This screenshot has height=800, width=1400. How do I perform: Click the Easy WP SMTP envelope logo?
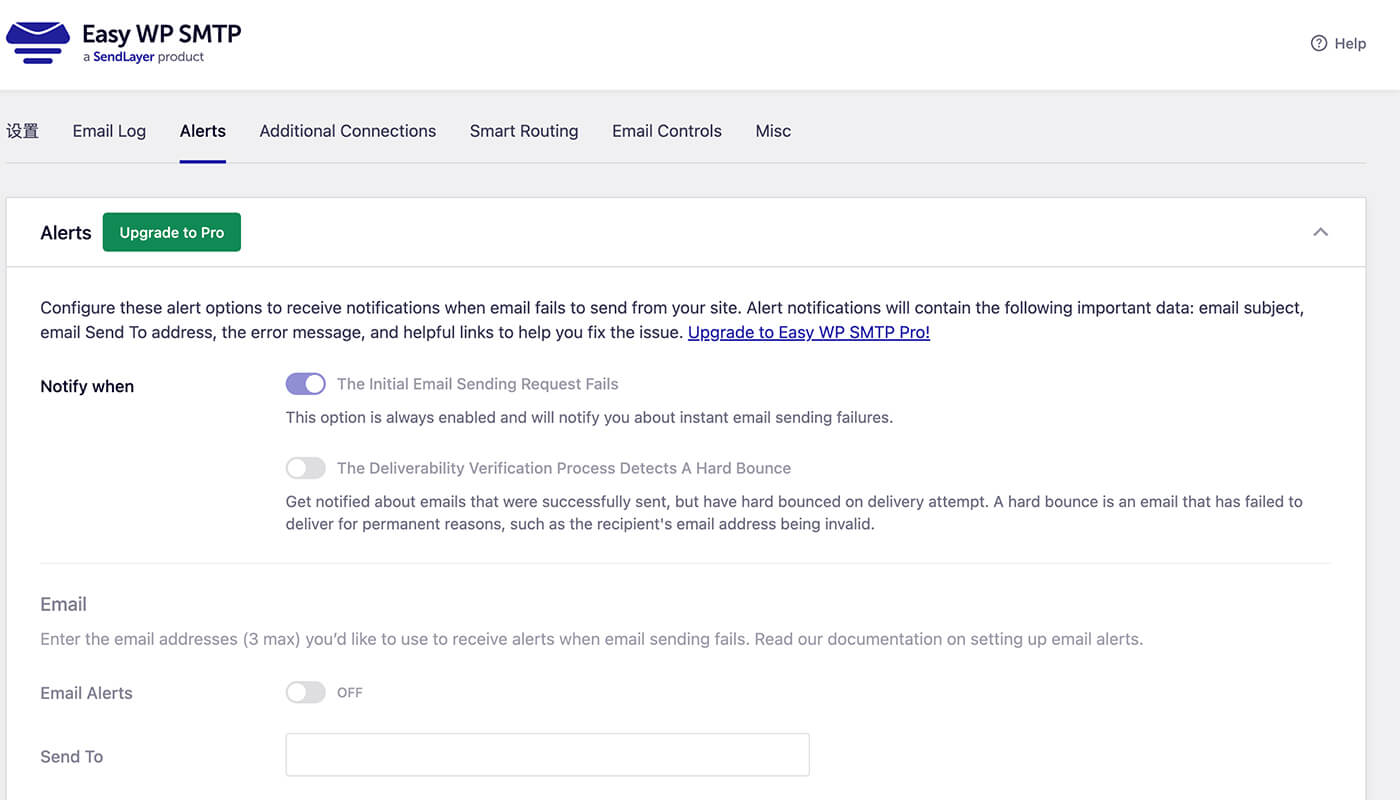38,44
